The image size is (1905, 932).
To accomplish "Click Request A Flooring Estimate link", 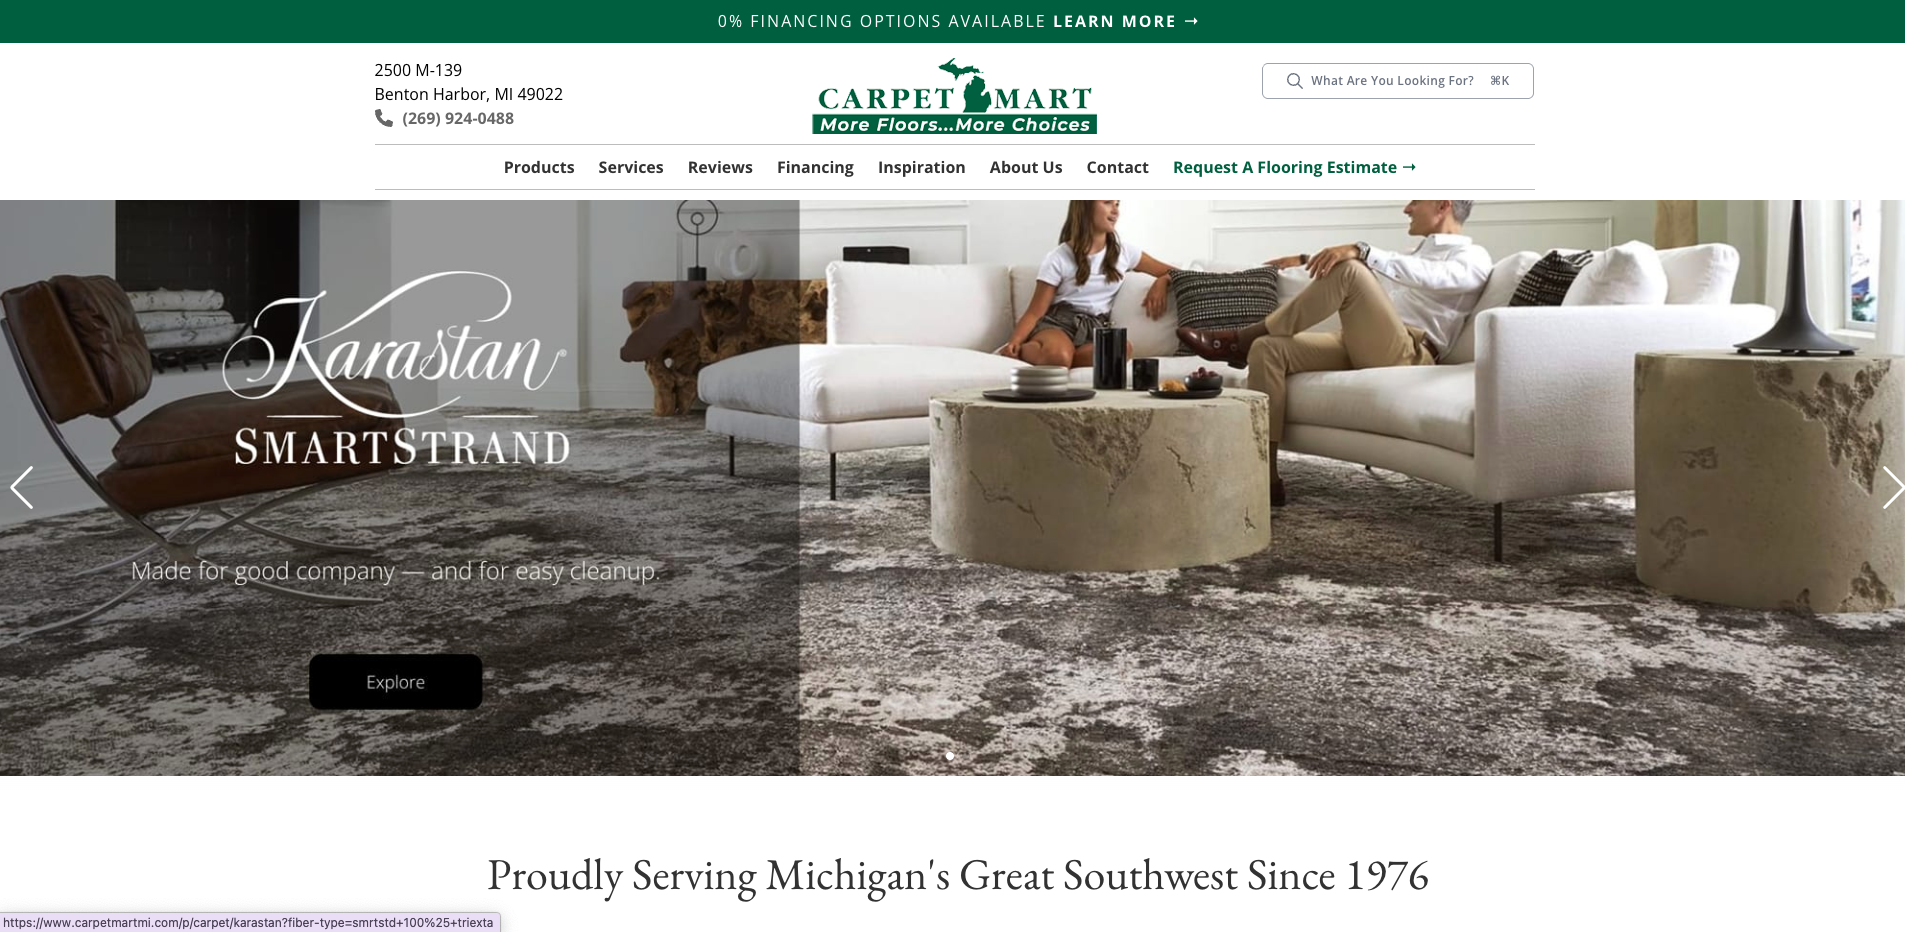I will (1294, 167).
